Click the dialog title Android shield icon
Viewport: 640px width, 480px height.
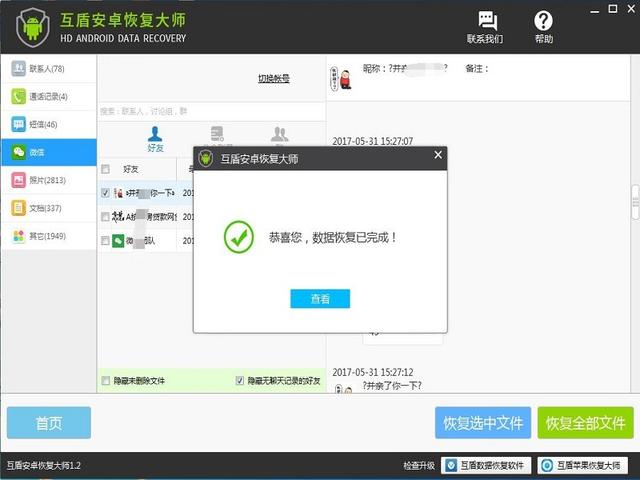(x=206, y=158)
